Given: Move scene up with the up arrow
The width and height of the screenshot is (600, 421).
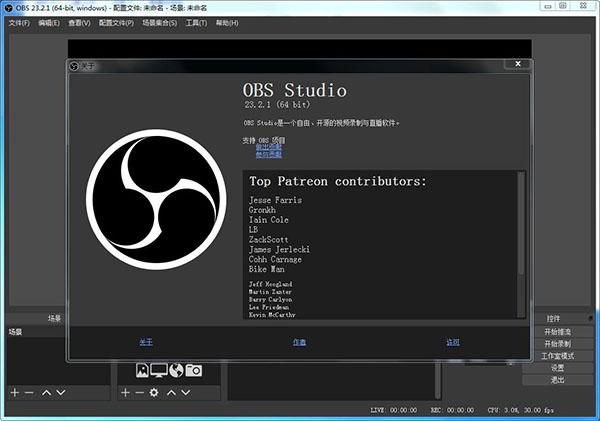Looking at the screenshot, I should (x=47, y=392).
